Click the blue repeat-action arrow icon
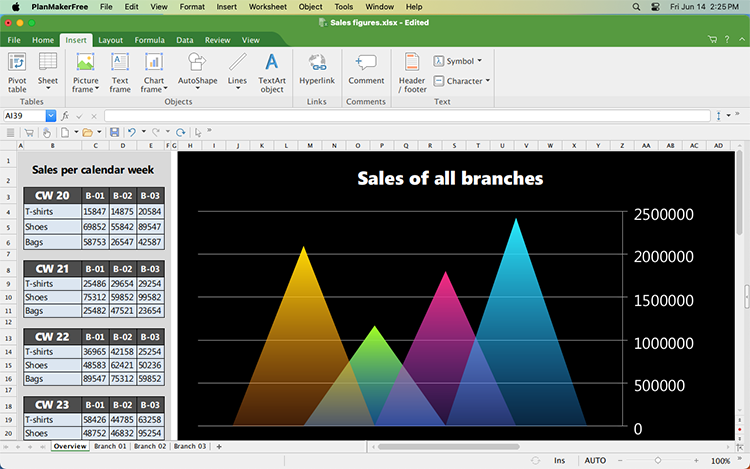This screenshot has width=750, height=469. pyautogui.click(x=180, y=132)
